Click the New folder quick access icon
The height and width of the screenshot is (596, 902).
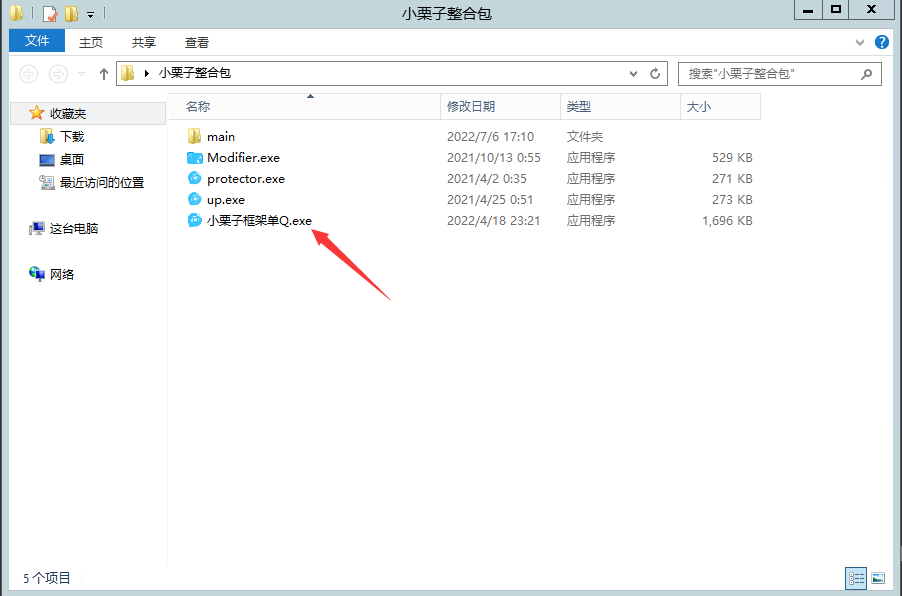point(71,13)
